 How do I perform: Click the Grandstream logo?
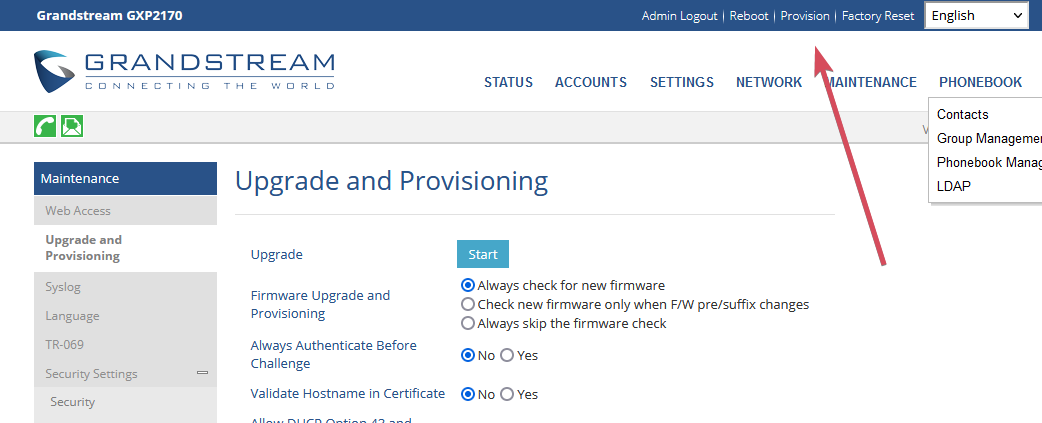(x=184, y=72)
